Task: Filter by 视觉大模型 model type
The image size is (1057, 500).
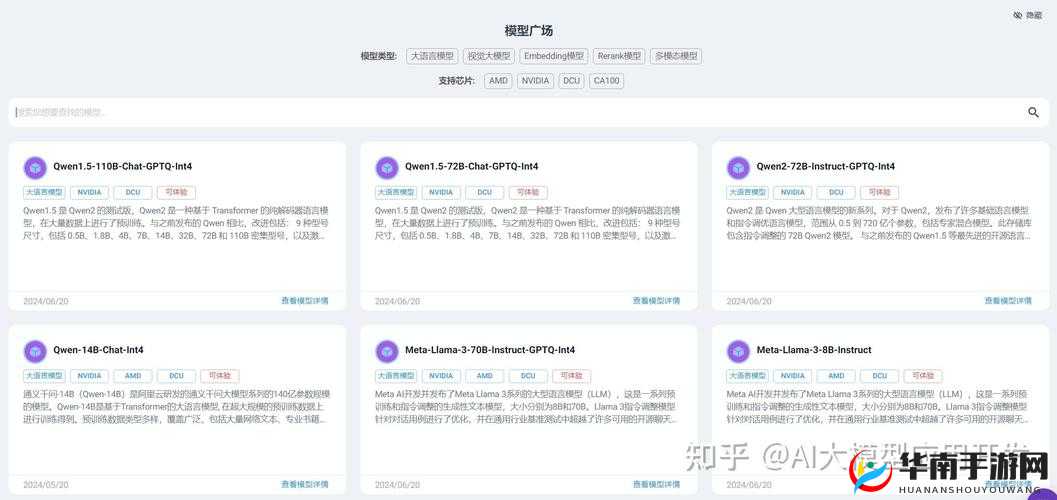Action: [490, 57]
